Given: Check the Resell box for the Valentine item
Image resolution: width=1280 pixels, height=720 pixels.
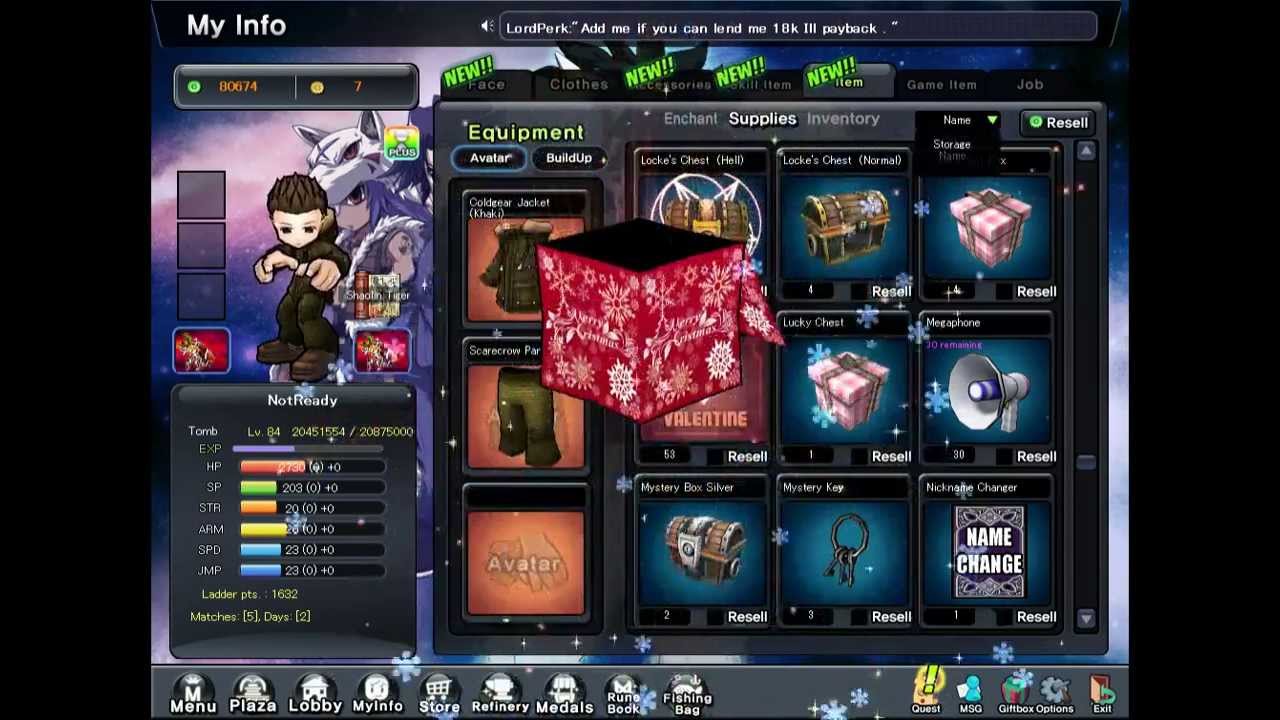Looking at the screenshot, I should coord(716,456).
